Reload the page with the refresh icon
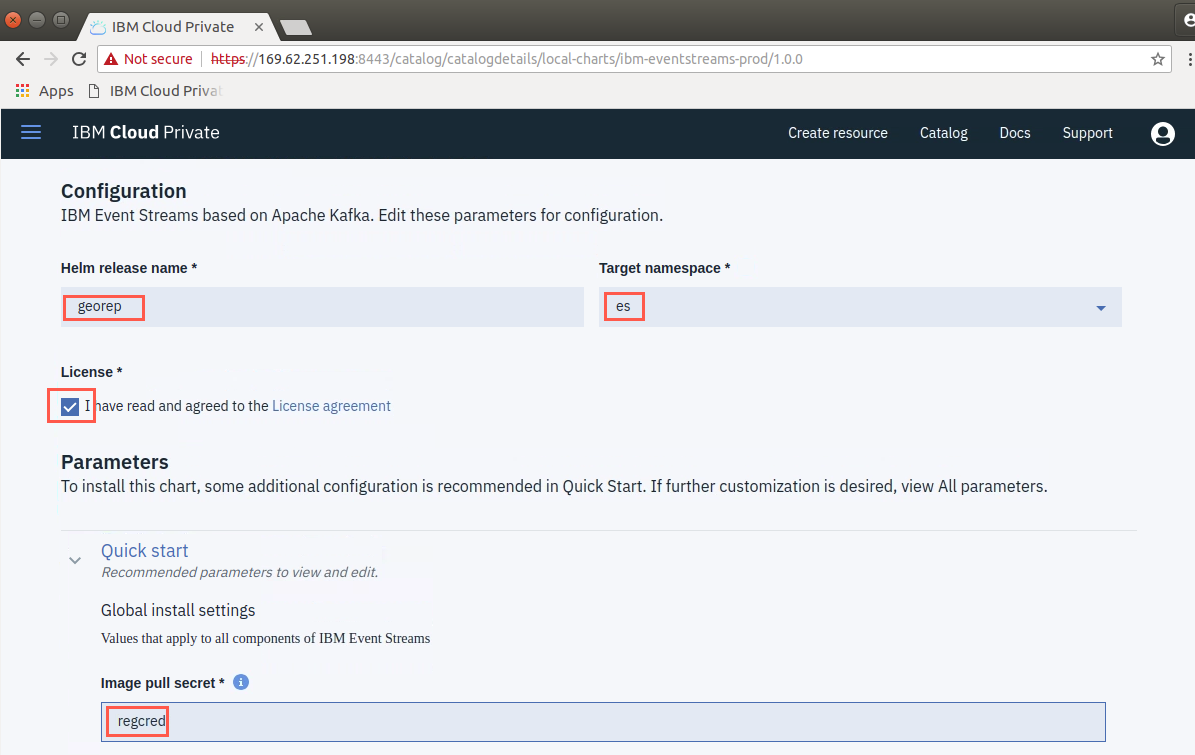This screenshot has width=1195, height=755. point(79,59)
